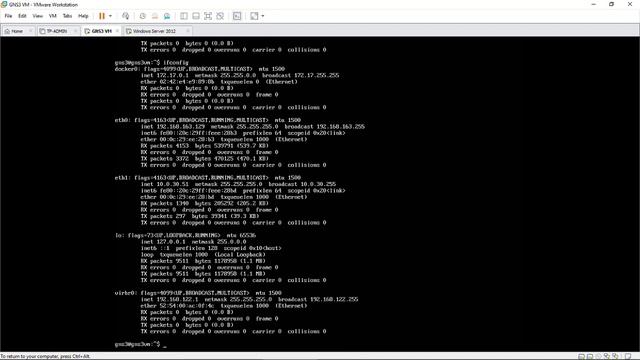Click the 'docker0:' interface header line
Image resolution: width=640 pixels, height=360 pixels.
coord(200,69)
